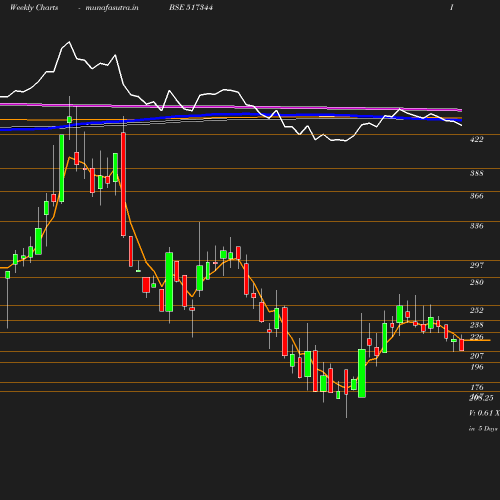The height and width of the screenshot is (500, 500).
Task: Click the 196 price level label
Action: [x=476, y=367]
